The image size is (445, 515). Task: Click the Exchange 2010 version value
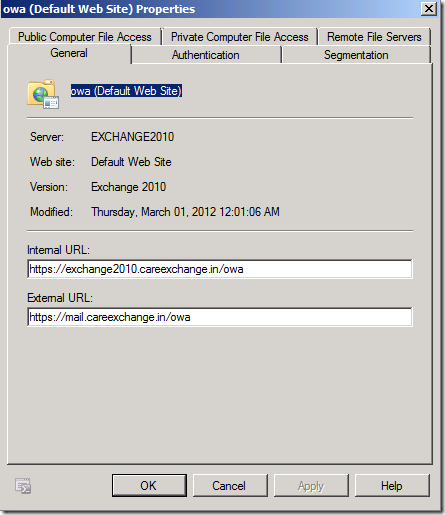tap(128, 187)
